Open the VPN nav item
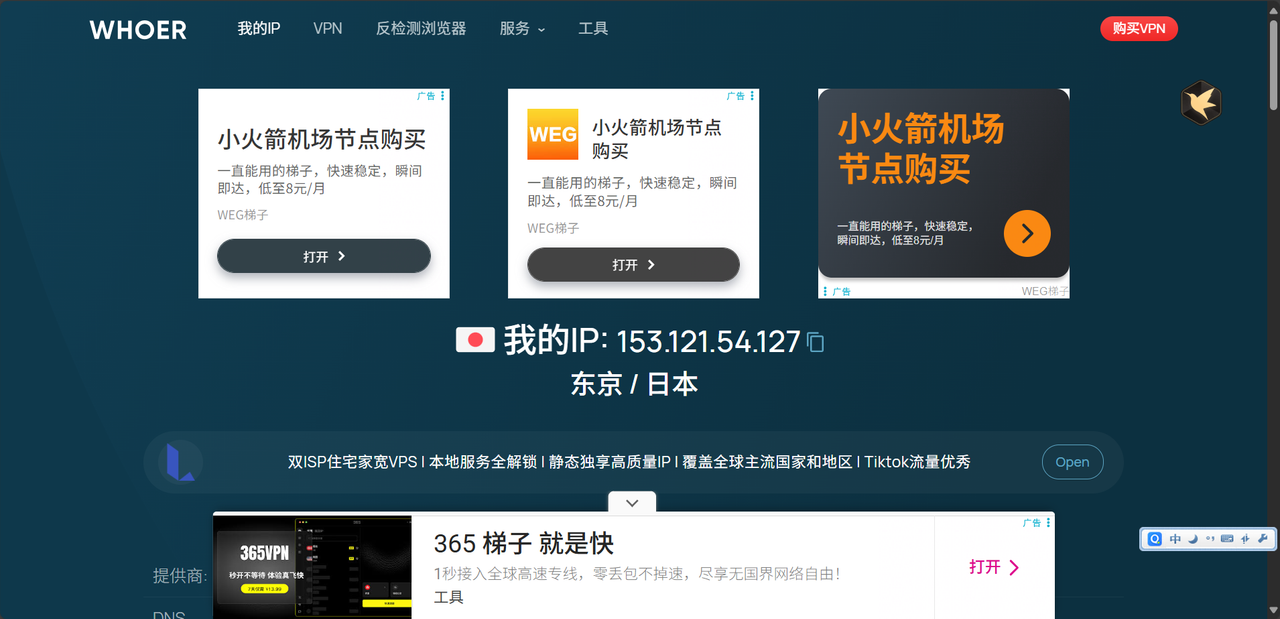Image resolution: width=1280 pixels, height=619 pixels. tap(328, 29)
